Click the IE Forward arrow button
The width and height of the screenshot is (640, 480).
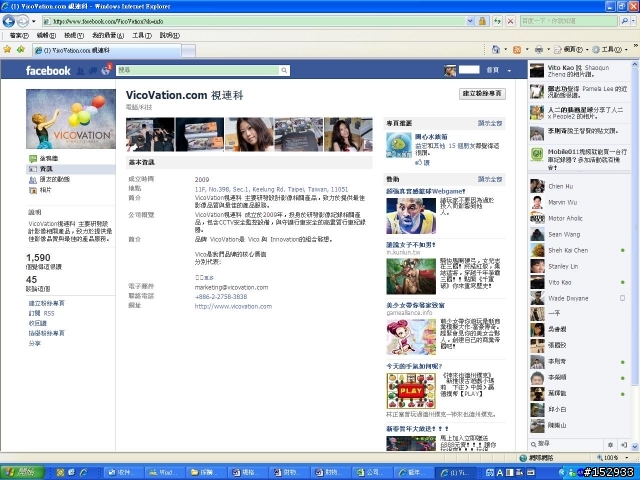[23, 21]
